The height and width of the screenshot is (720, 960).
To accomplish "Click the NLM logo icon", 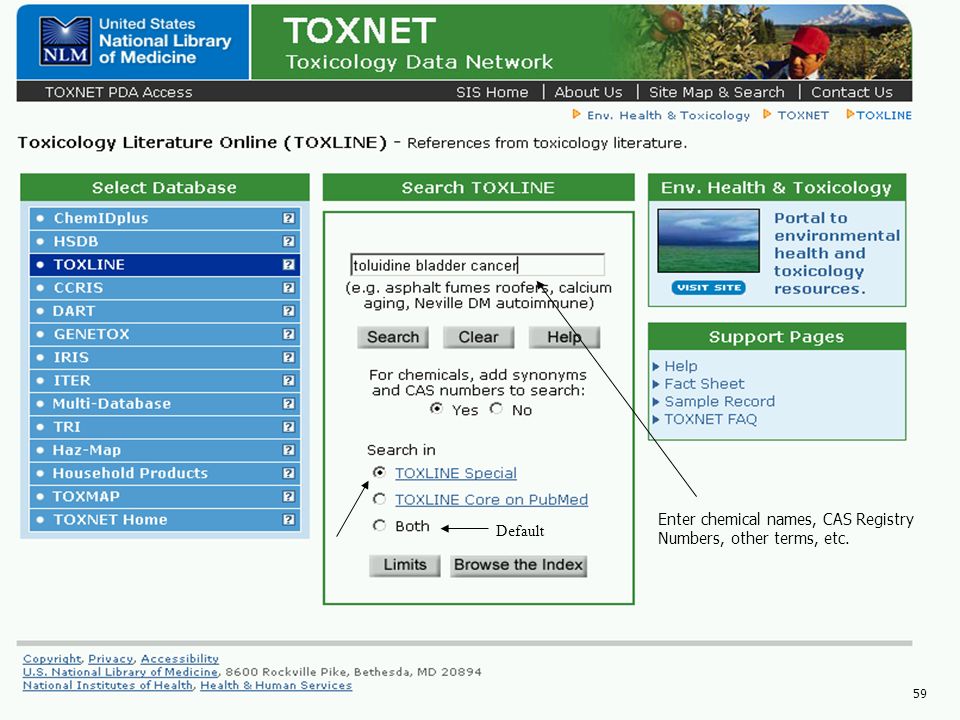I will [x=65, y=41].
